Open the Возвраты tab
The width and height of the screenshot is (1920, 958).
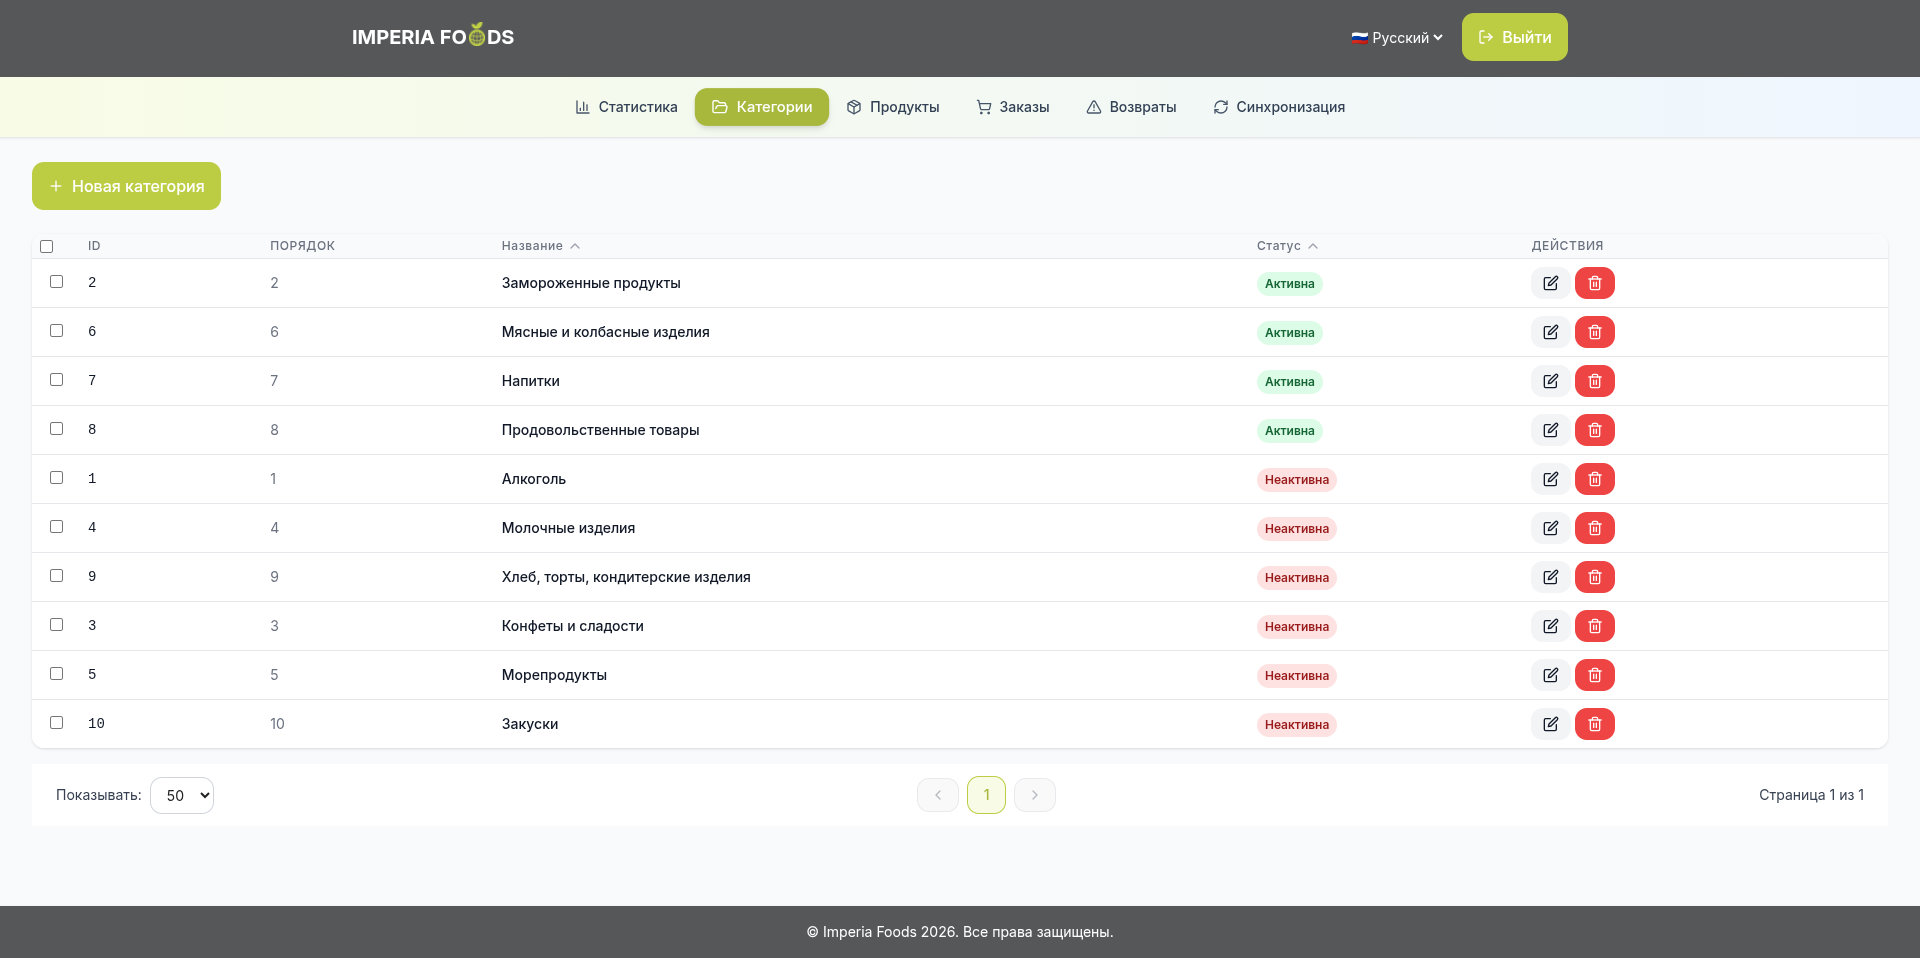[1131, 107]
